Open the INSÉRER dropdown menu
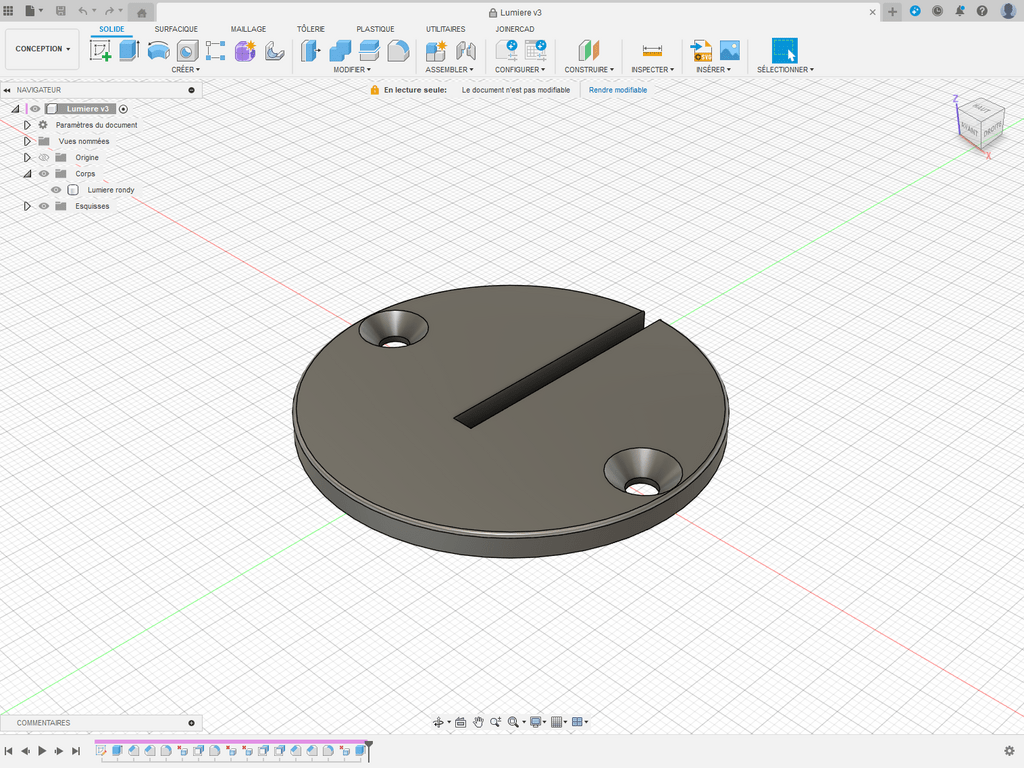The height and width of the screenshot is (768, 1024). pyautogui.click(x=713, y=69)
